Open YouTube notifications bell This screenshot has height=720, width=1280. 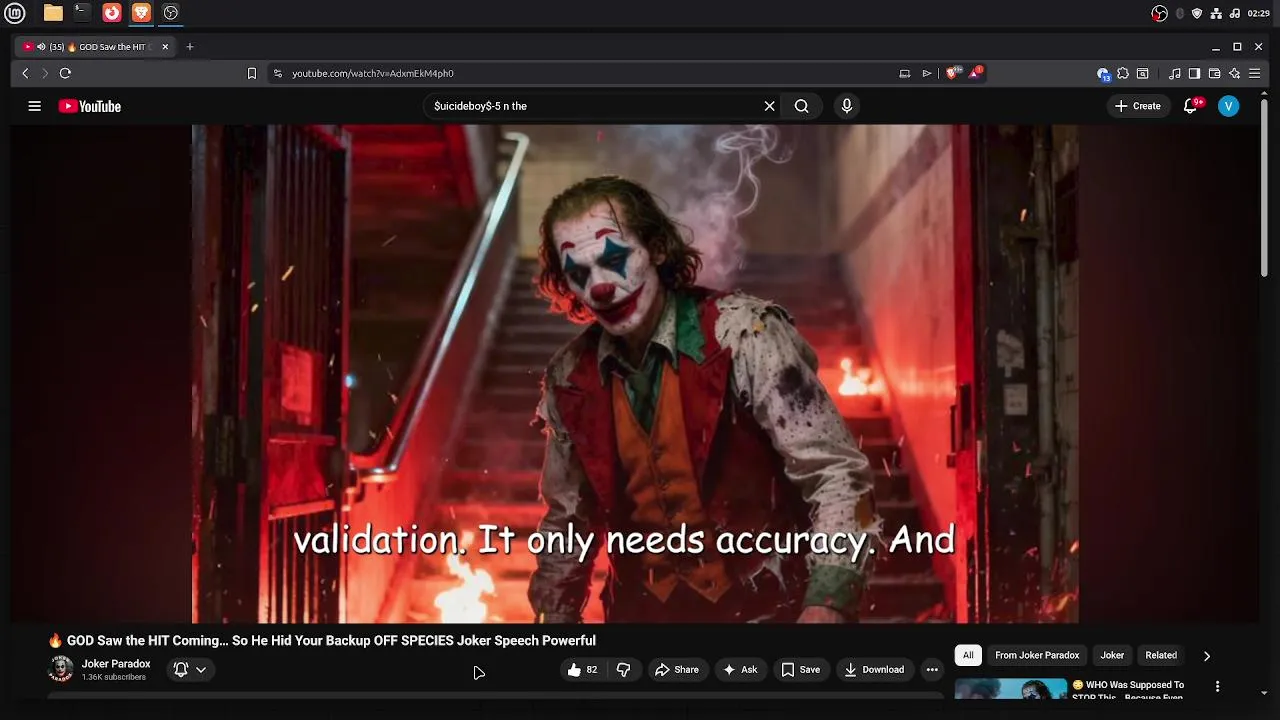point(1190,106)
